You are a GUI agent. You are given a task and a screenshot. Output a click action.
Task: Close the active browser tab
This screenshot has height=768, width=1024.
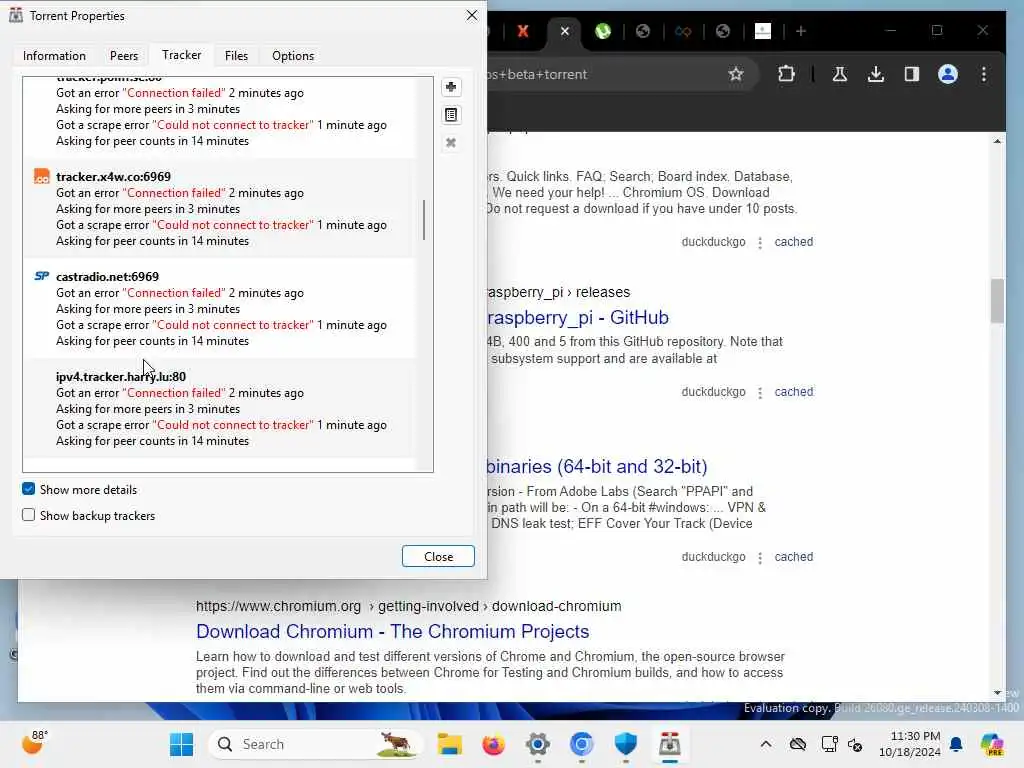(565, 31)
